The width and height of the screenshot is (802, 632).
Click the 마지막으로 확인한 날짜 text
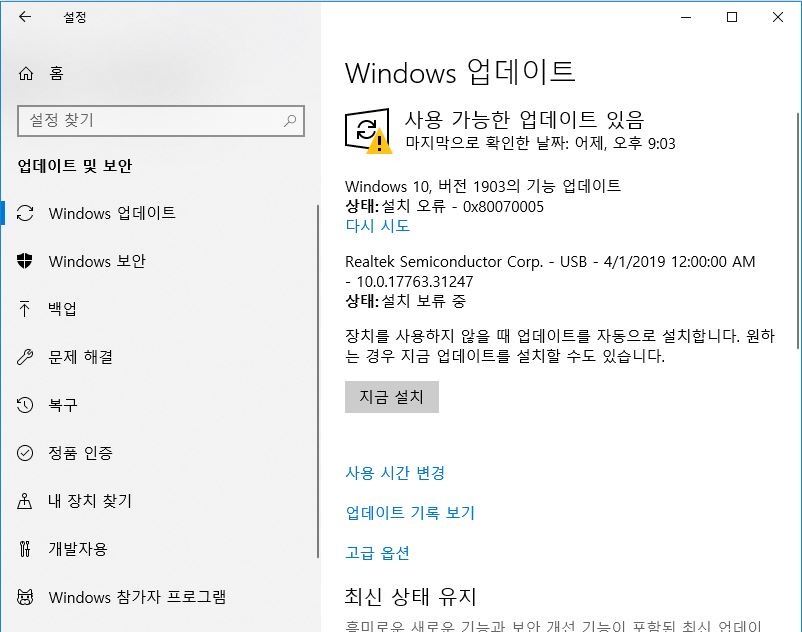[x=540, y=143]
